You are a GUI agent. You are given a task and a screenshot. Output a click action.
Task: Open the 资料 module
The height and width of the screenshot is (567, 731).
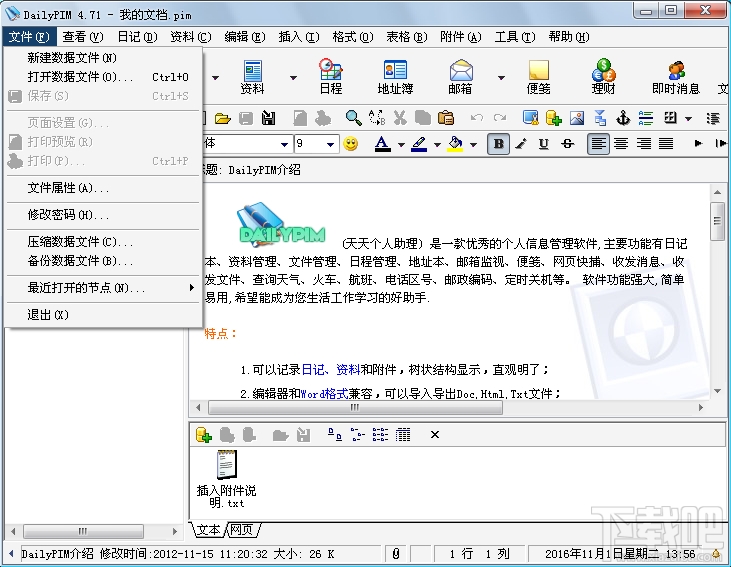(253, 77)
